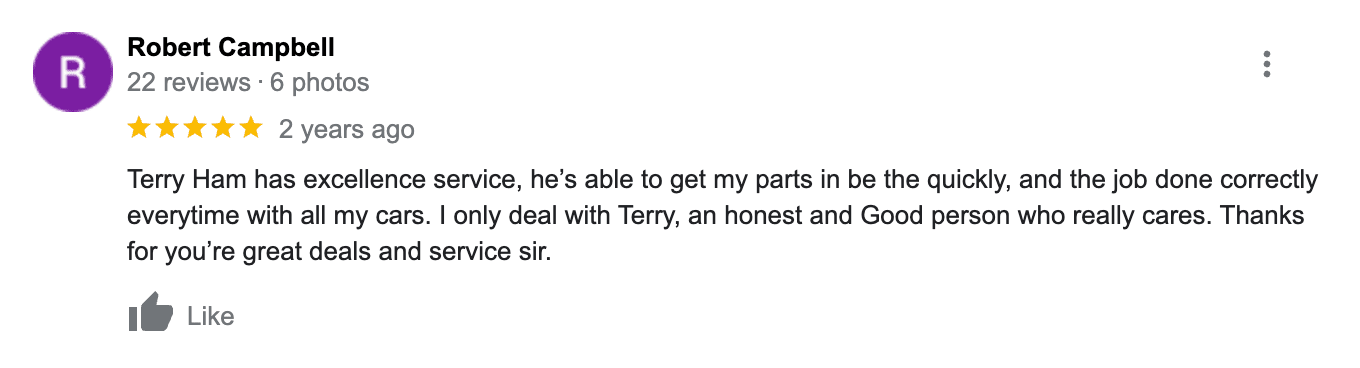Click the thumbs-up Like icon
This screenshot has width=1360, height=368.
click(x=151, y=314)
